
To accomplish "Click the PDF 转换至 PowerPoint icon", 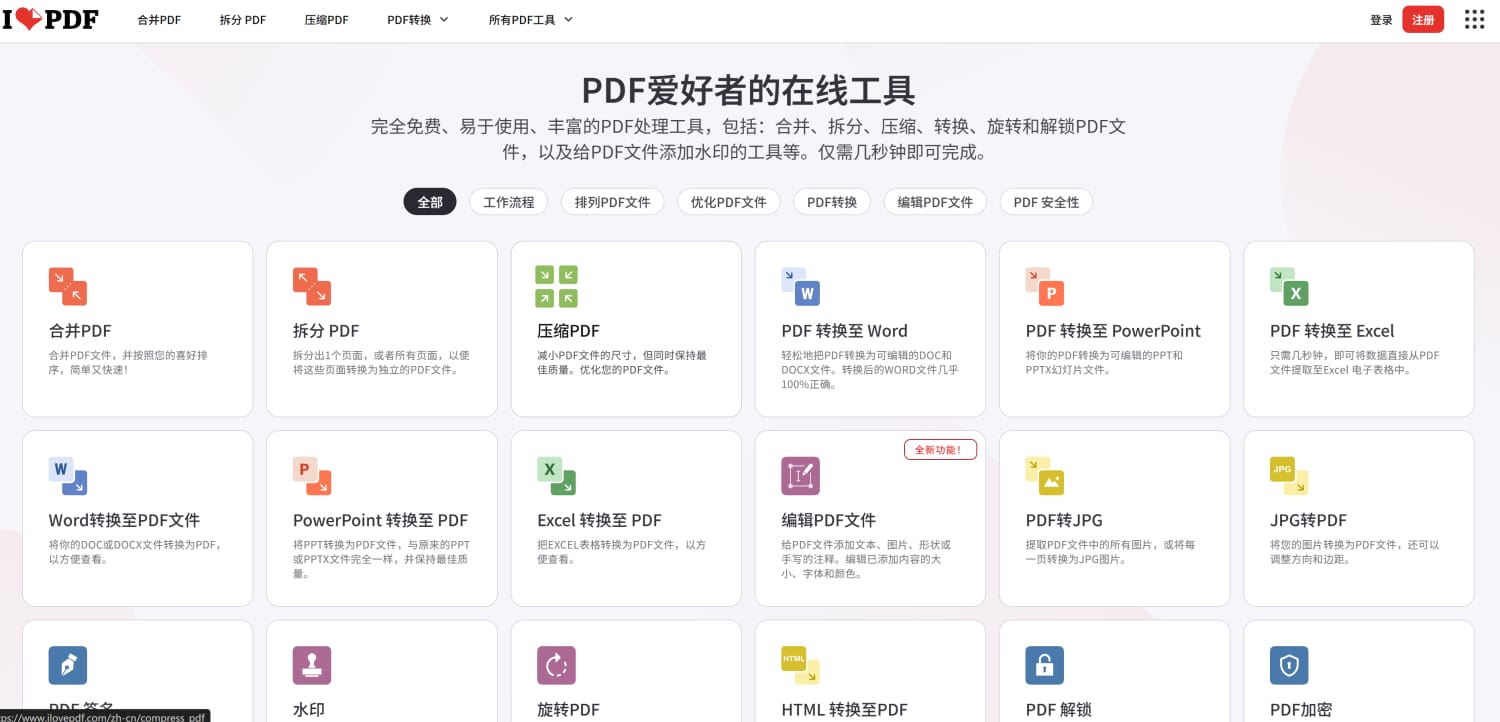I will [x=1045, y=286].
